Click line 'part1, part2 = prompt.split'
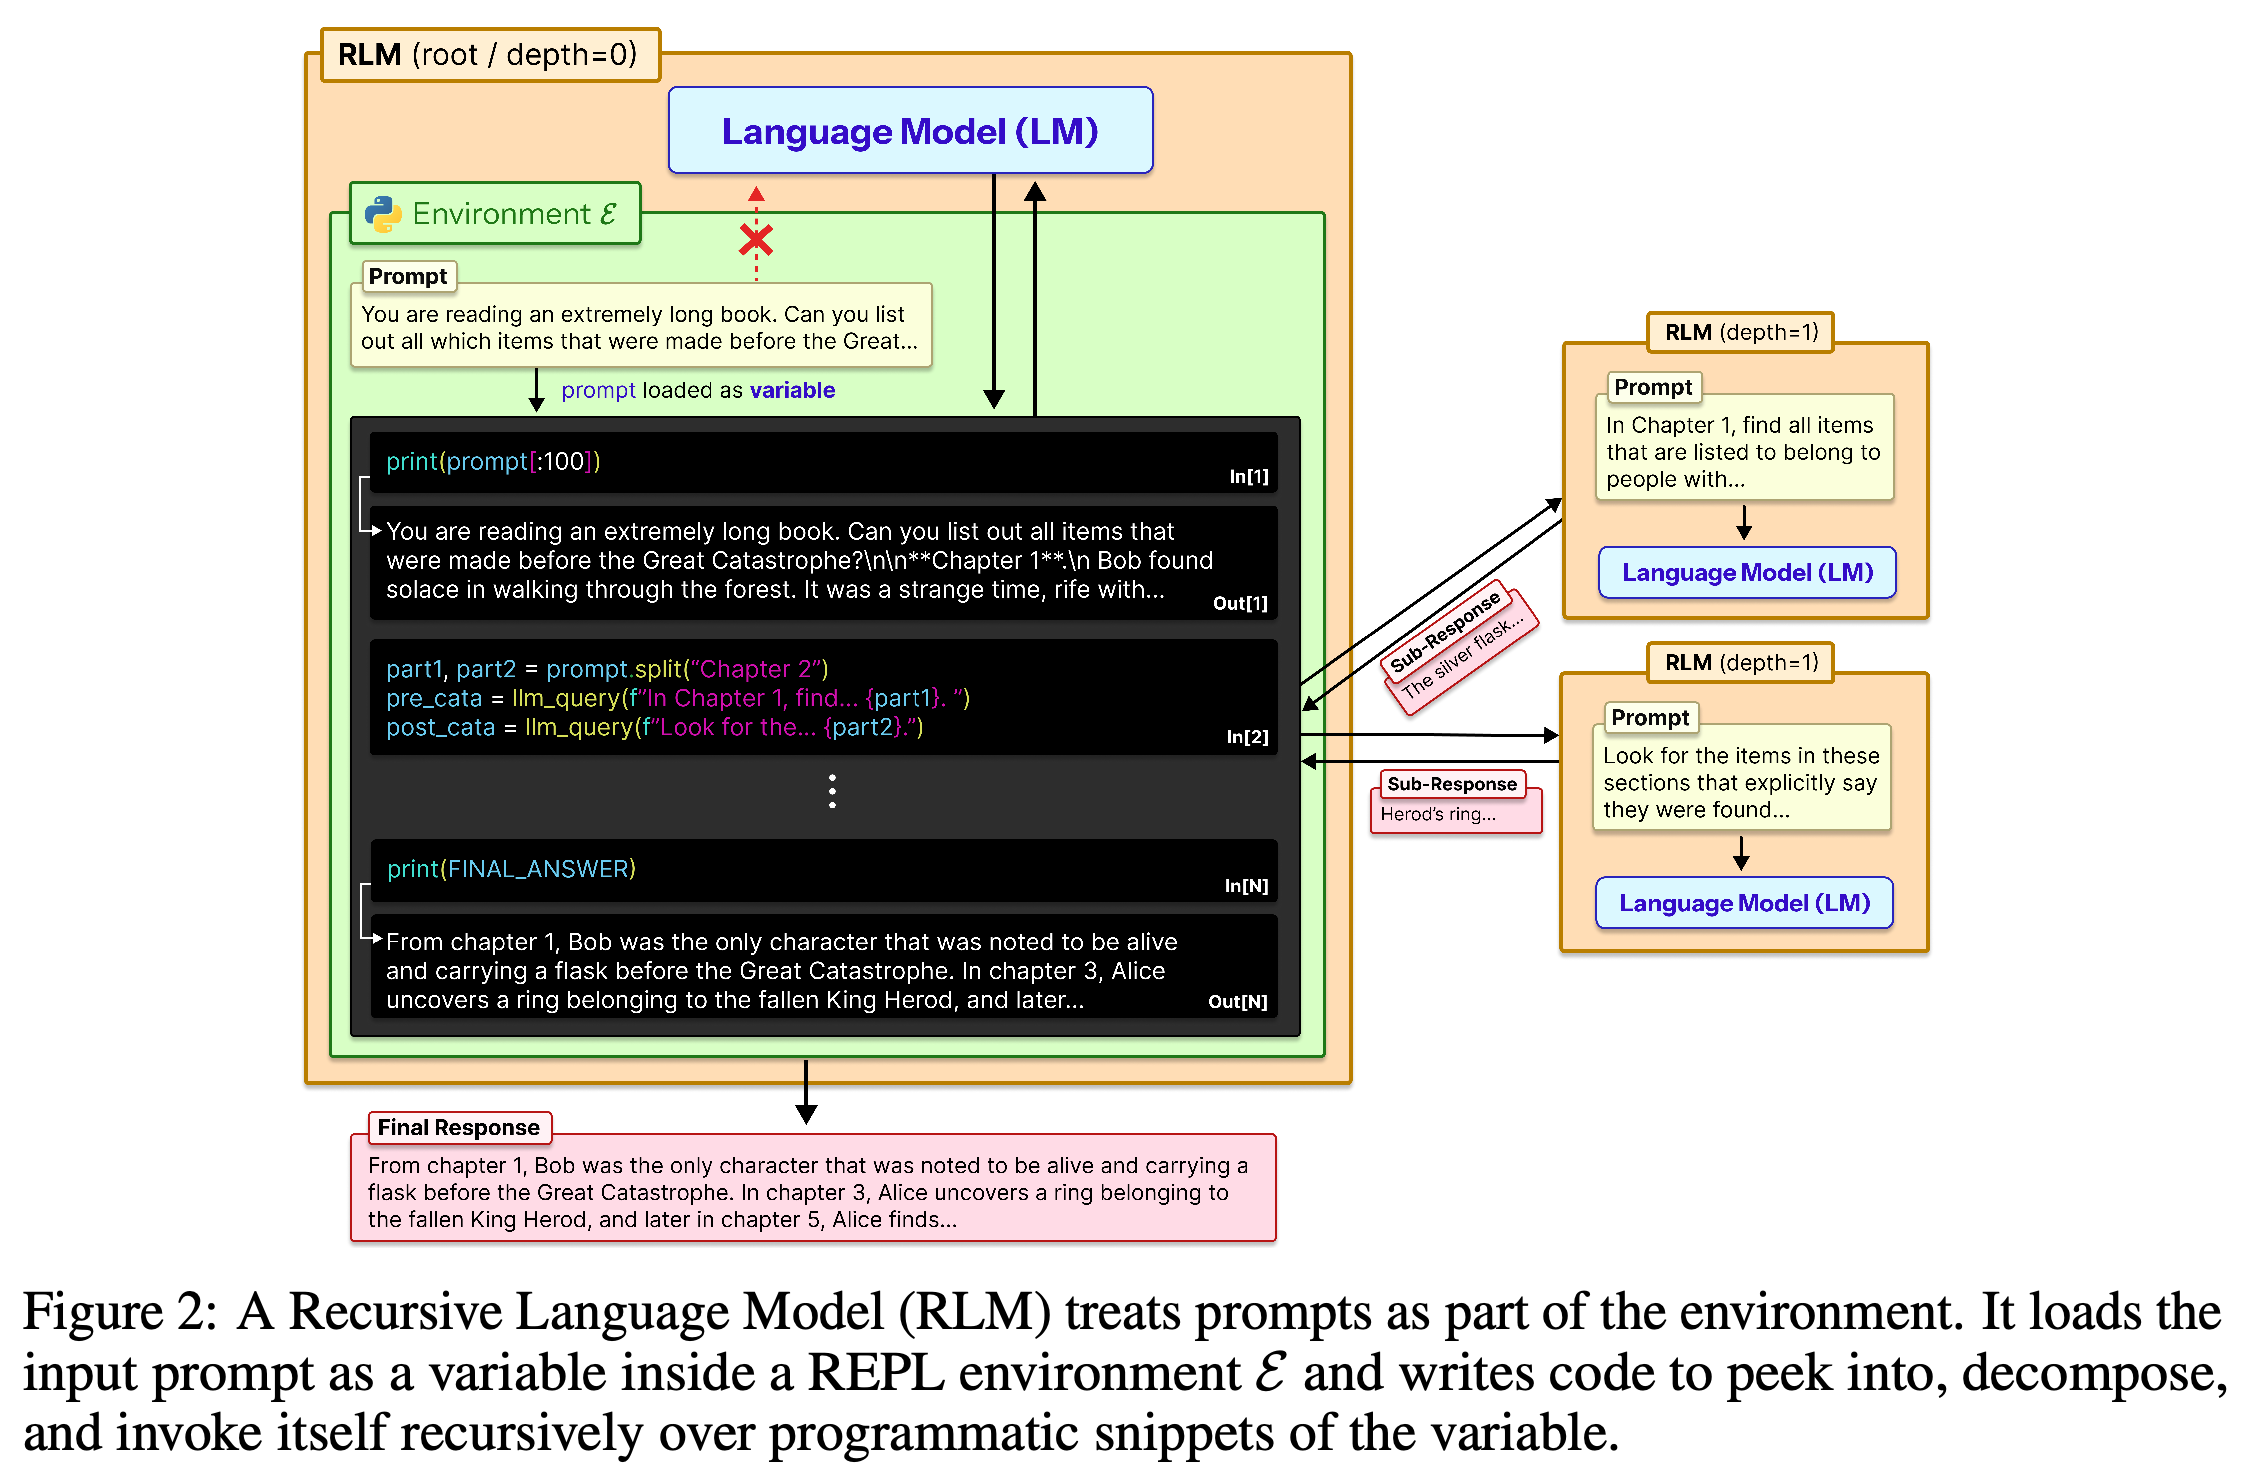Image resolution: width=2251 pixels, height=1483 pixels. click(x=607, y=668)
